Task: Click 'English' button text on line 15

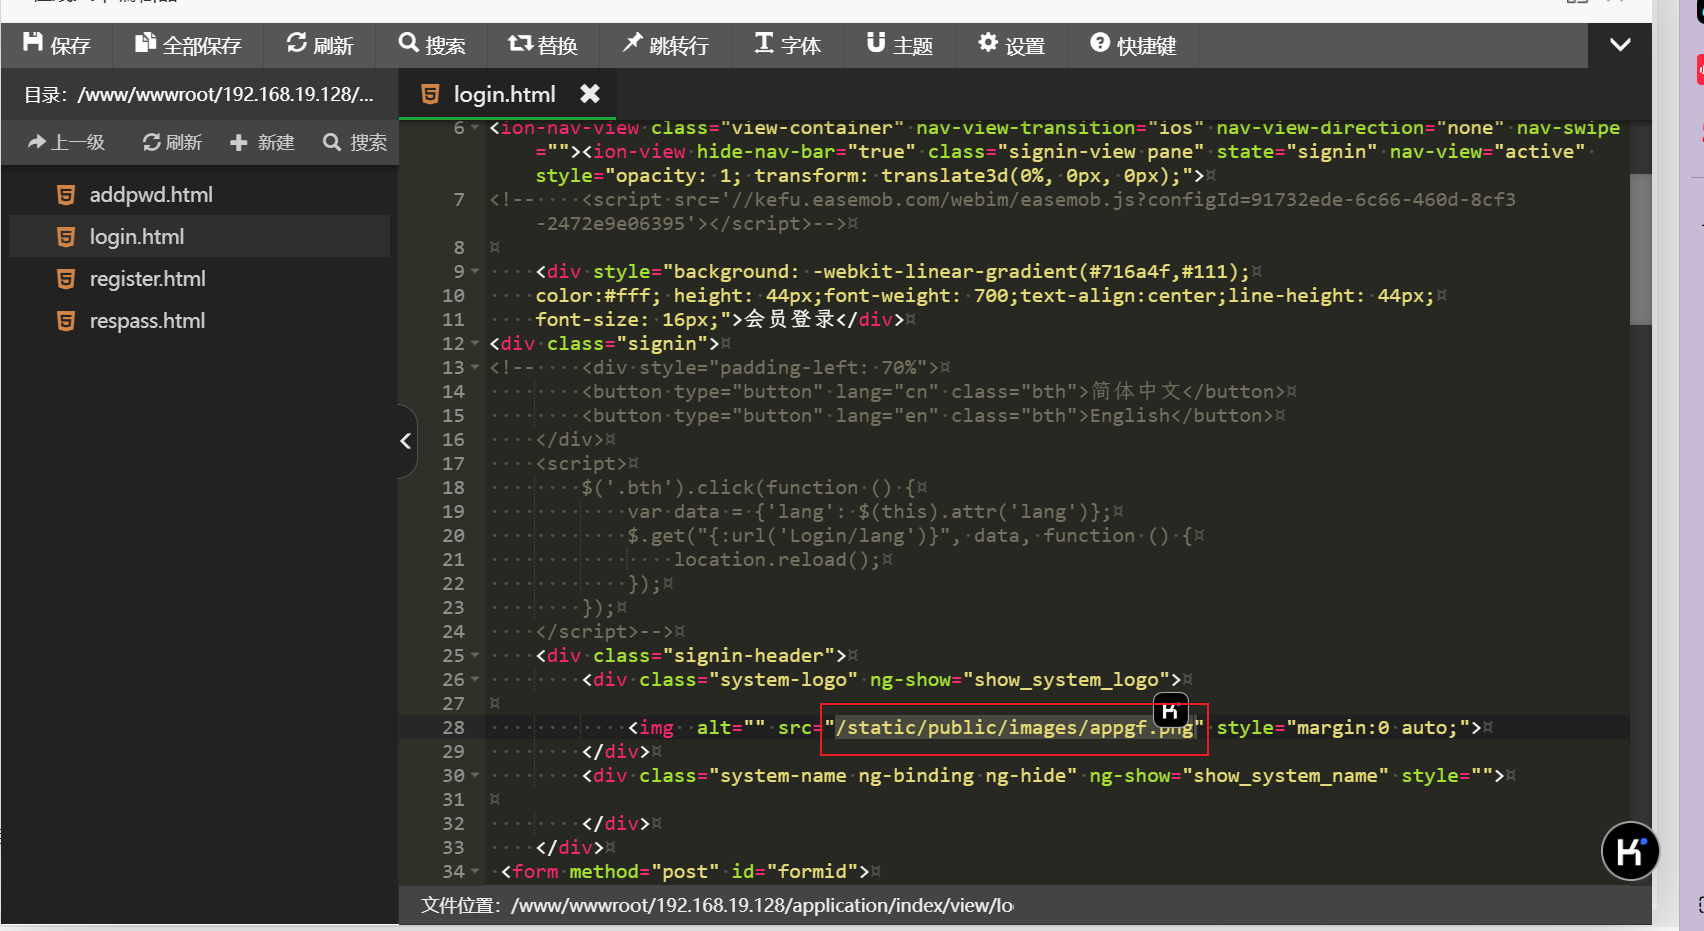Action: 1130,416
